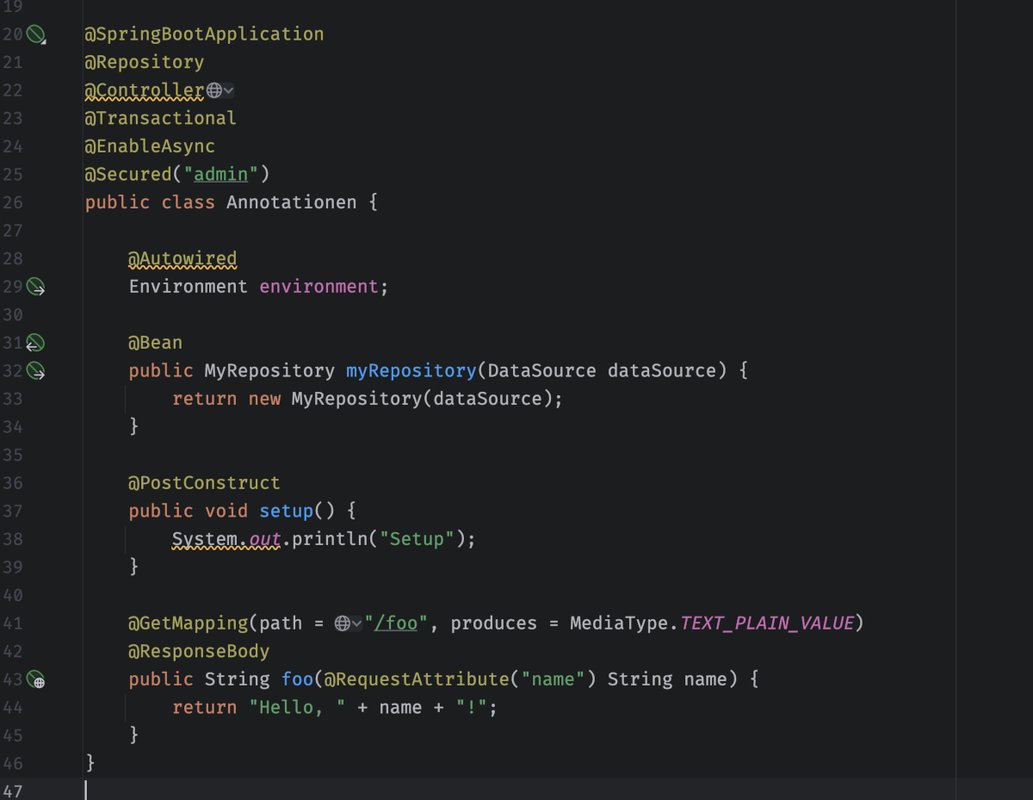Click the line number 37 for setup method
This screenshot has height=800, width=1033.
coord(12,511)
